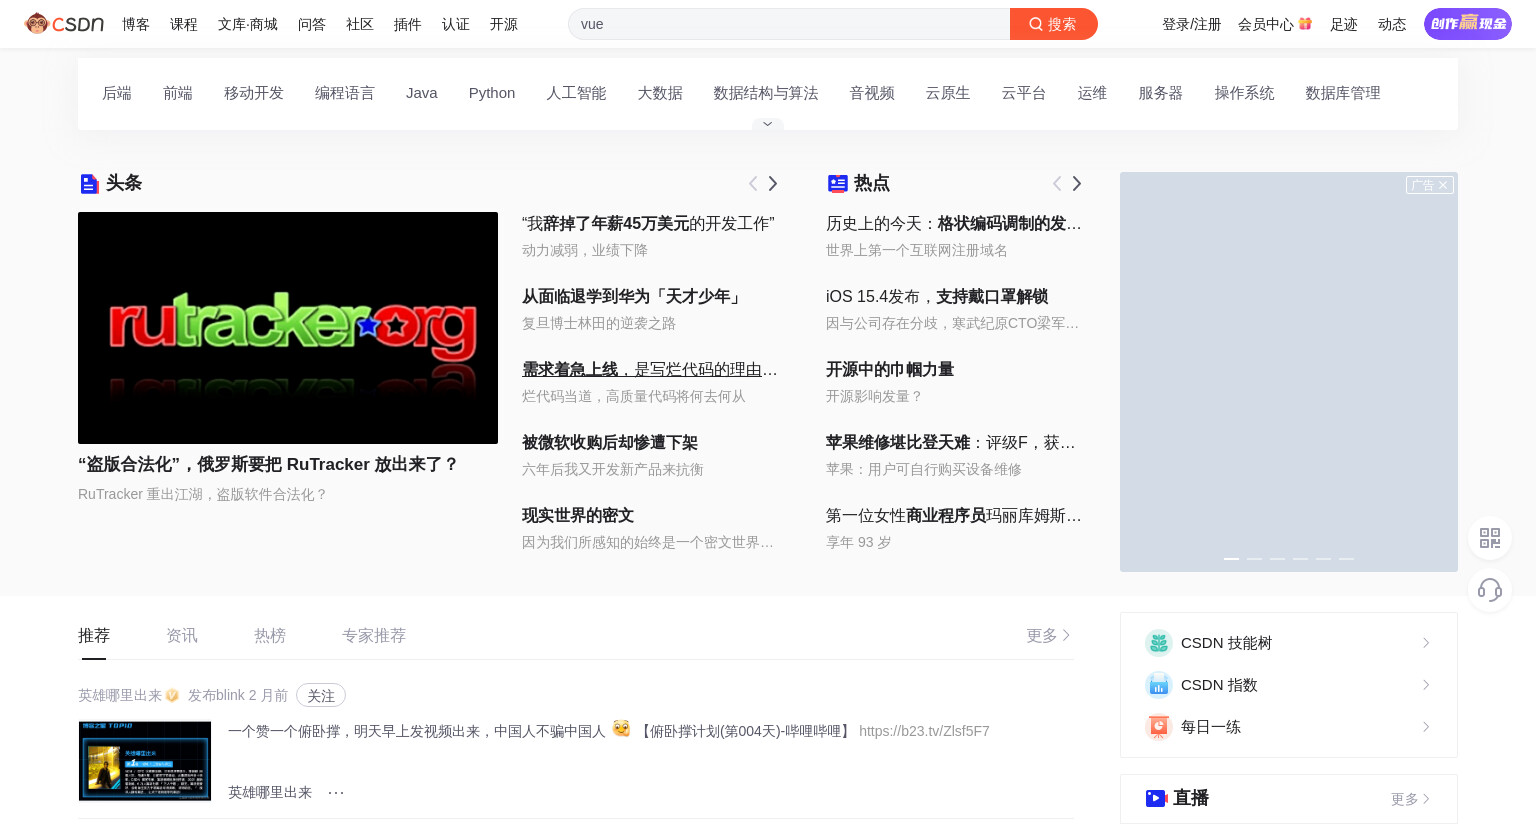Screen dimensions: 1536x824
Task: Show next 头条 headlines with right arrow
Action: [773, 183]
